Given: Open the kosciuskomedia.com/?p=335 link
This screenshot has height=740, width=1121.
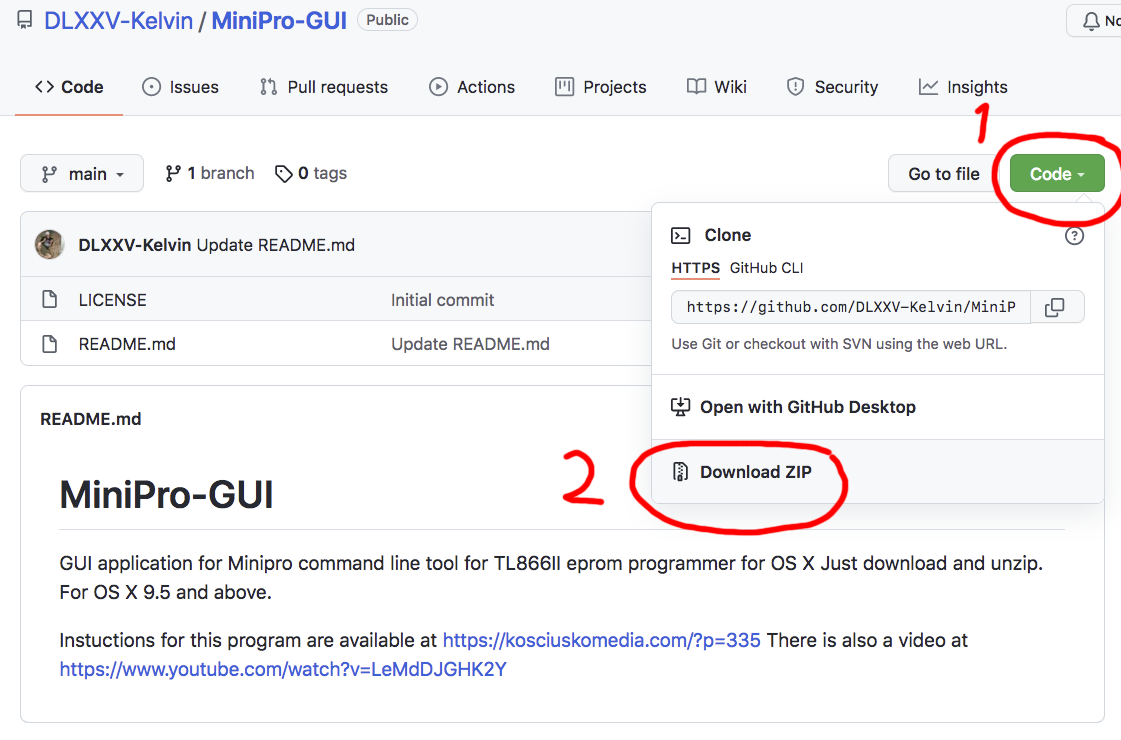Looking at the screenshot, I should tap(601, 641).
